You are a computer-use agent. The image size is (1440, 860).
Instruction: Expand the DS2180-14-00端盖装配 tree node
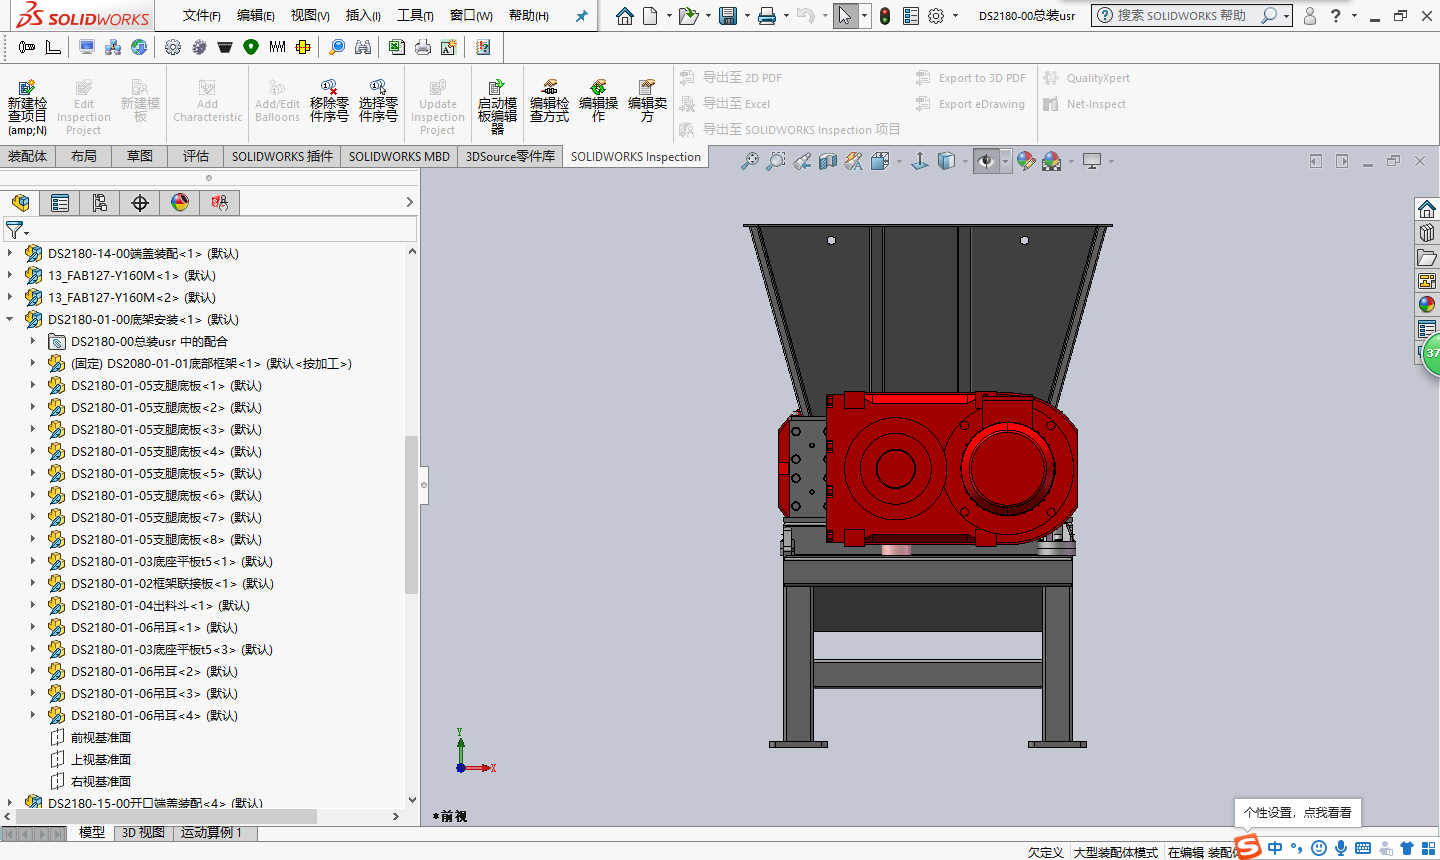[x=10, y=254]
